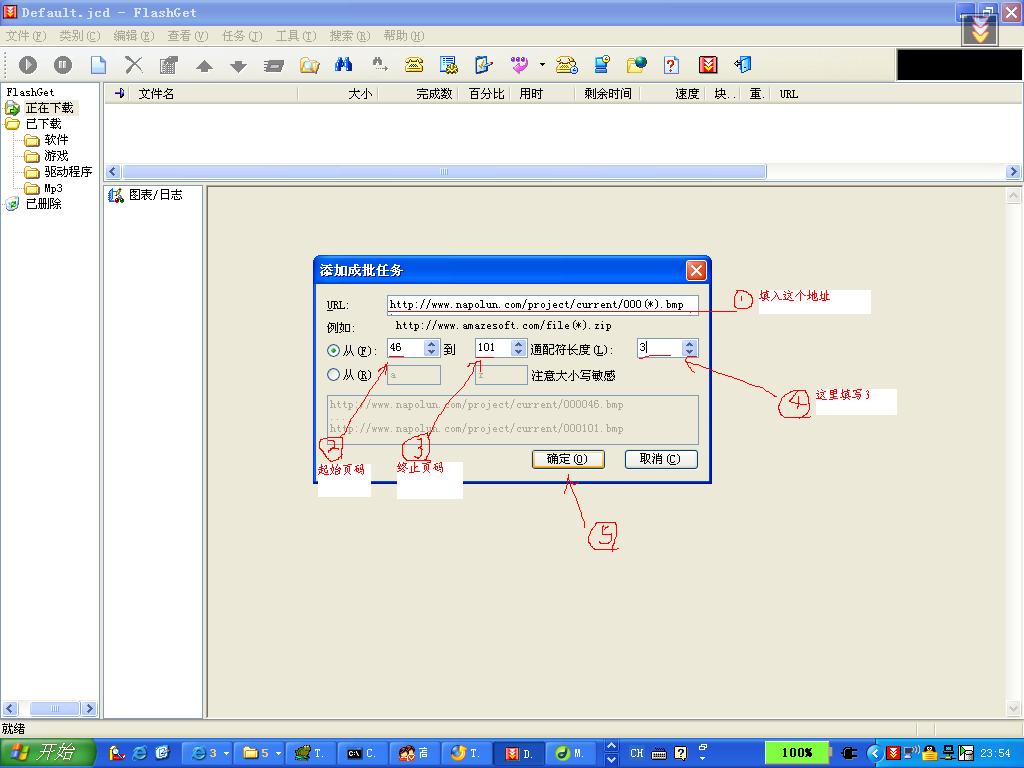Click the left tree pane horizontal scrollbar thumb

coord(55,709)
